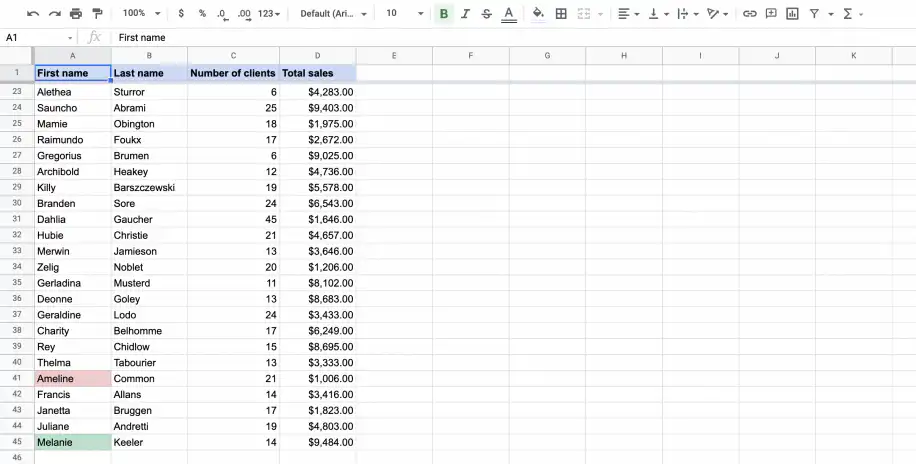The height and width of the screenshot is (464, 916).
Task: Select the cell Andretti
Action: 149,426
